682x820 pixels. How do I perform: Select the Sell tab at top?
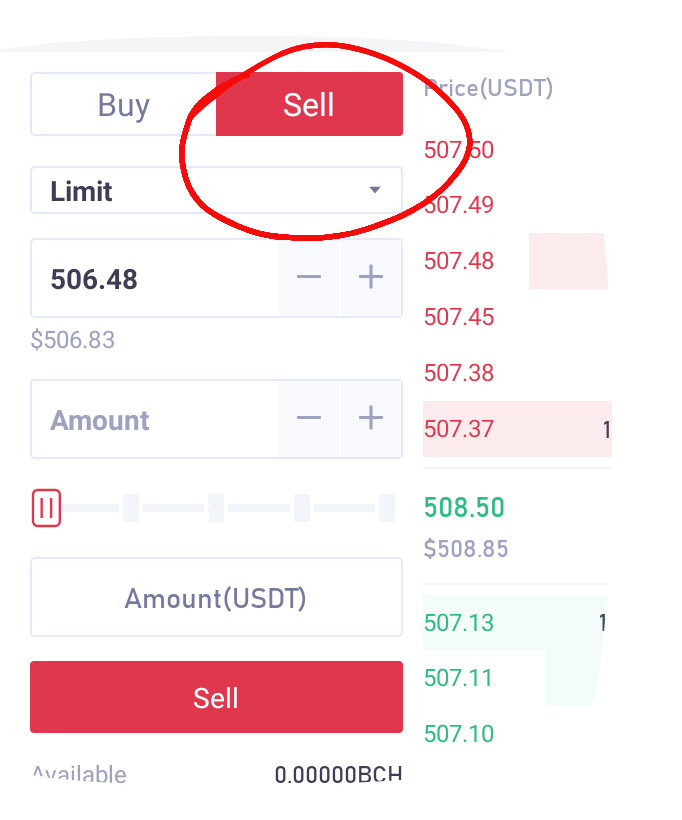tap(309, 104)
